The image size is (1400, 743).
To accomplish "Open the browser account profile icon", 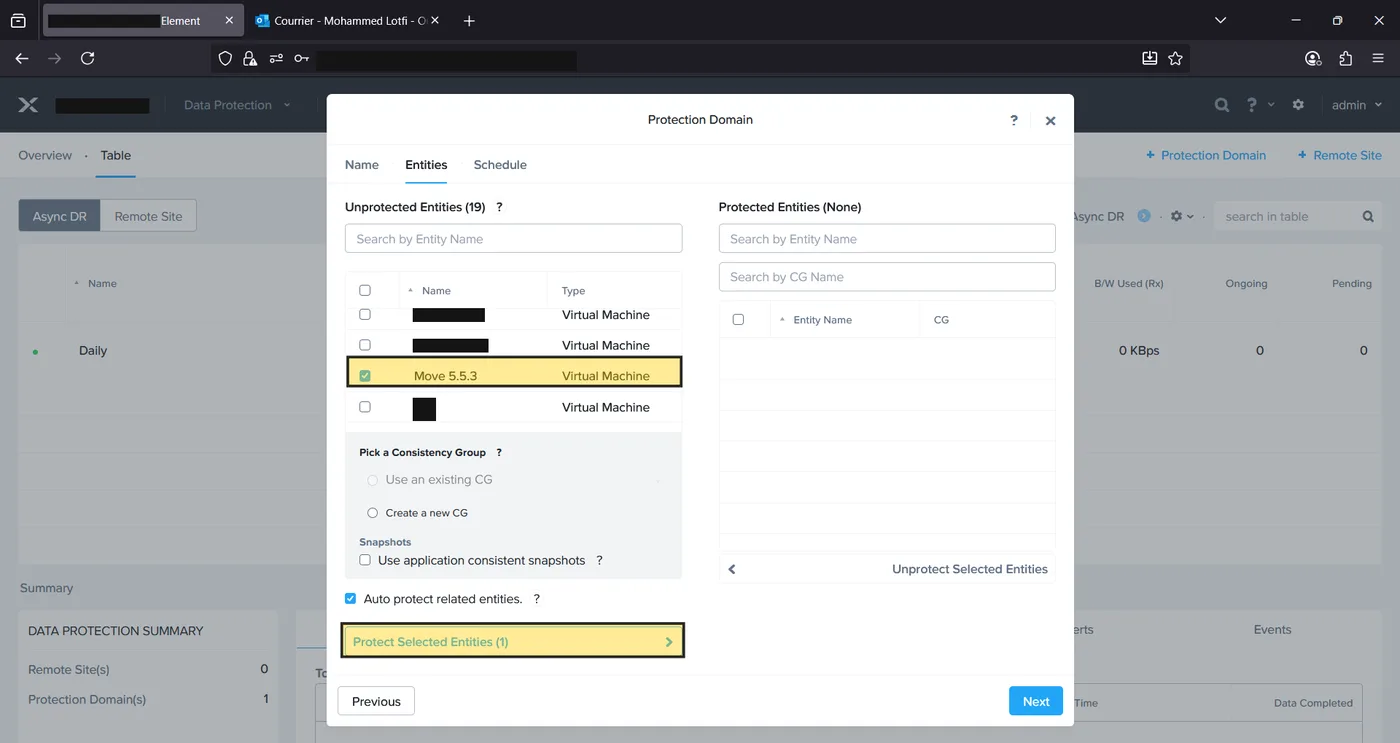I will (x=1313, y=59).
